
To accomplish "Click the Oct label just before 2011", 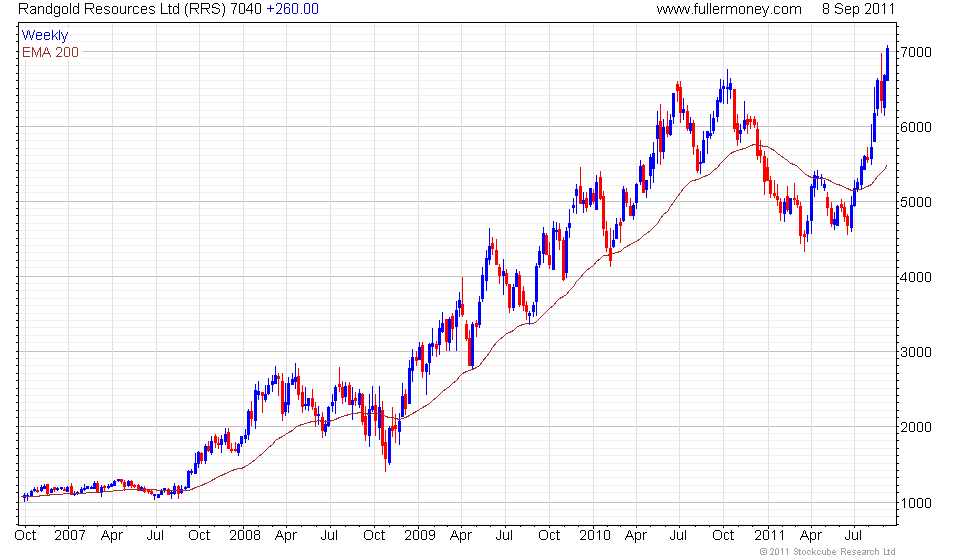I will point(724,536).
